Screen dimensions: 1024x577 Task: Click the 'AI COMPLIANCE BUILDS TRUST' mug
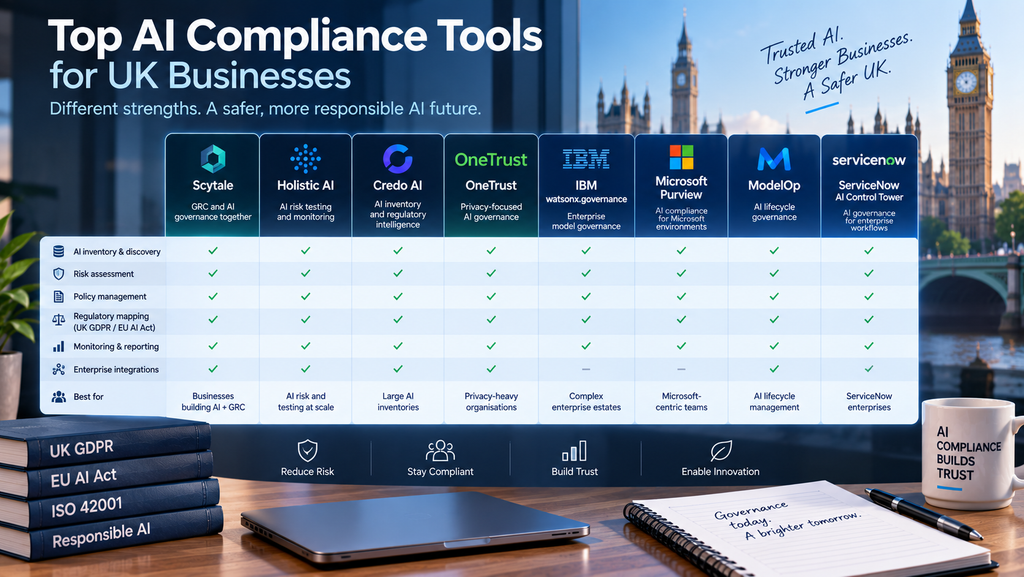coord(971,453)
